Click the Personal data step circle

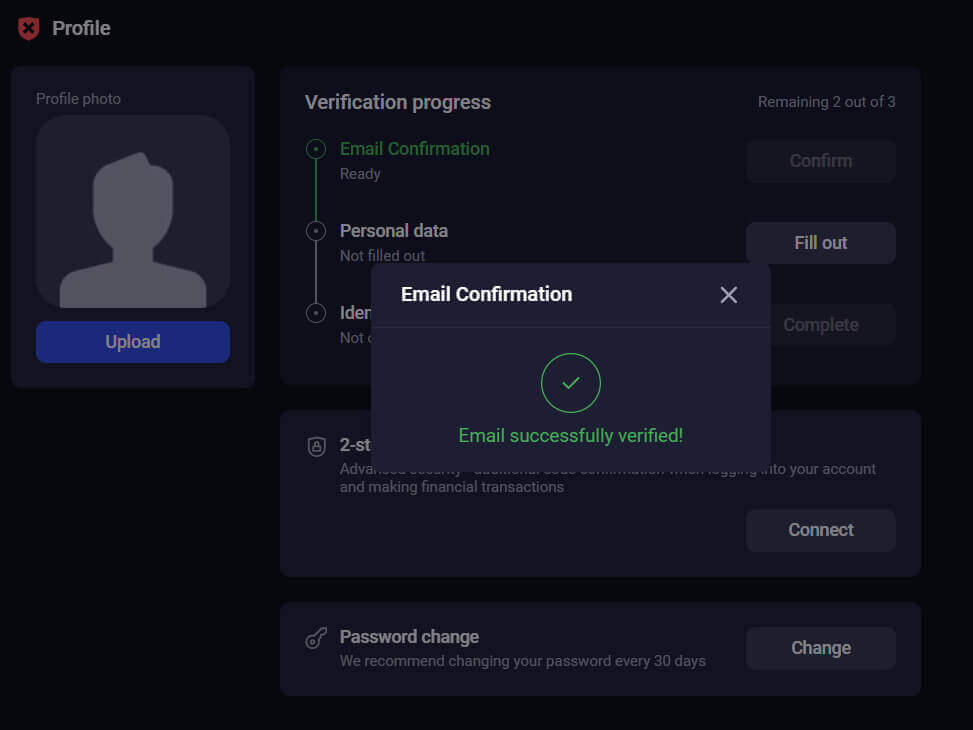click(316, 231)
